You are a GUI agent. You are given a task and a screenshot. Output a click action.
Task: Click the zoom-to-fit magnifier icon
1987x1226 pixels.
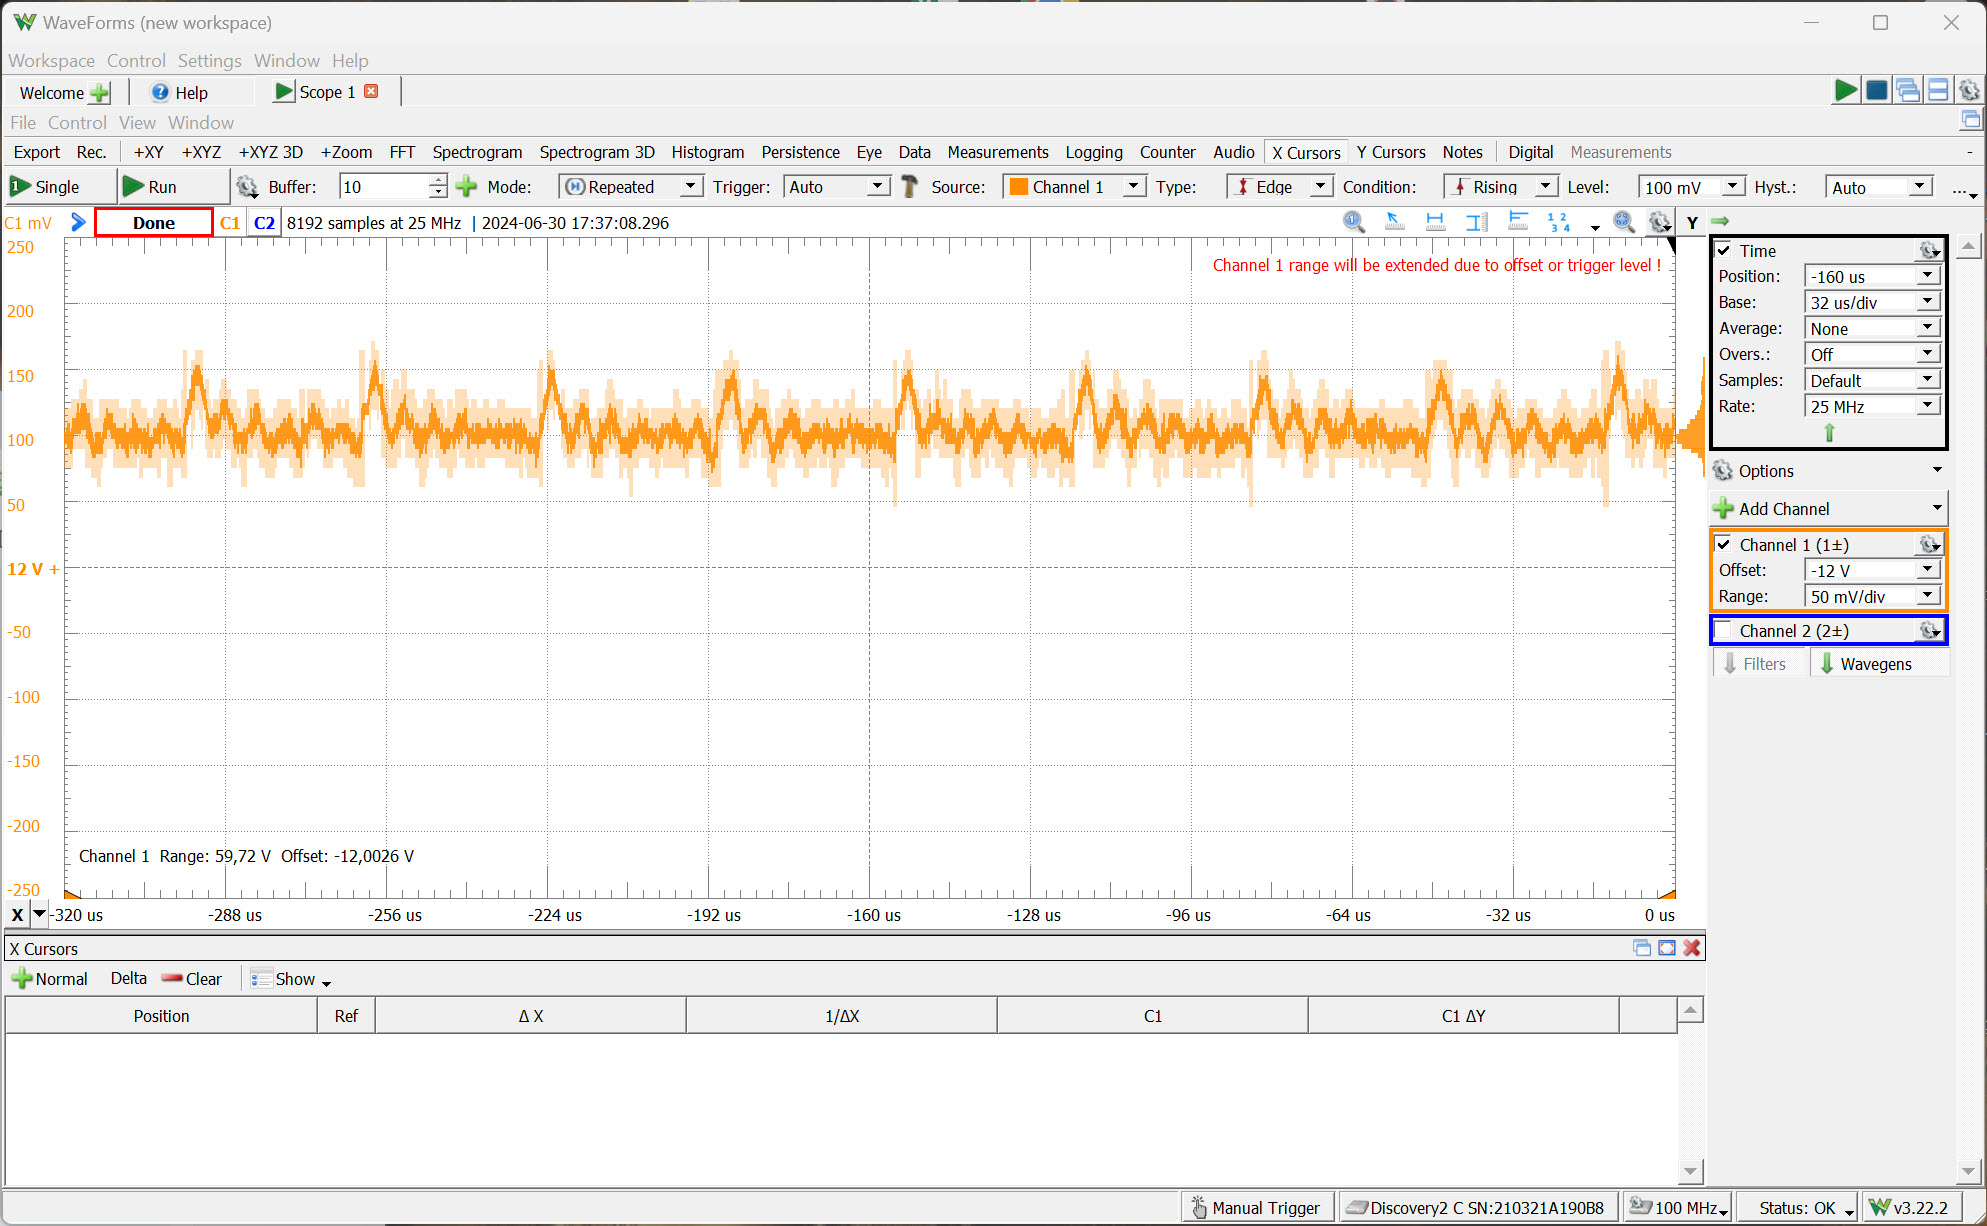1624,222
